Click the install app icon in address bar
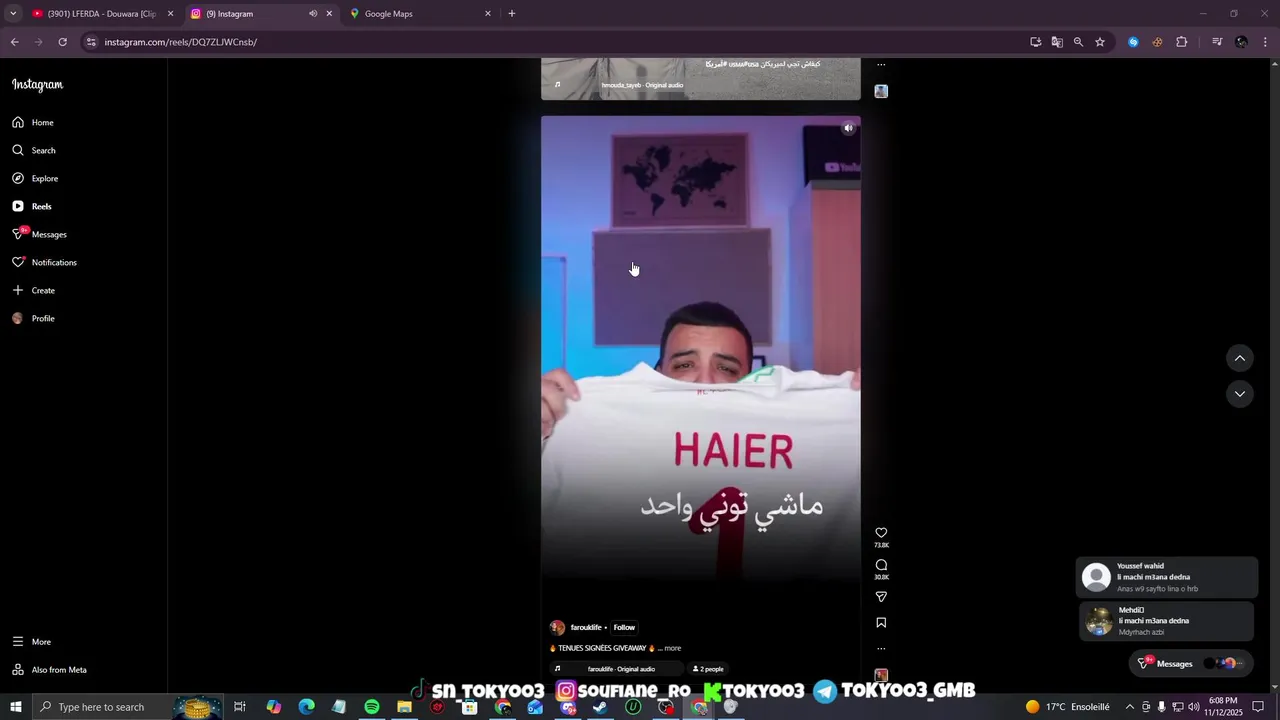 tap(1036, 42)
